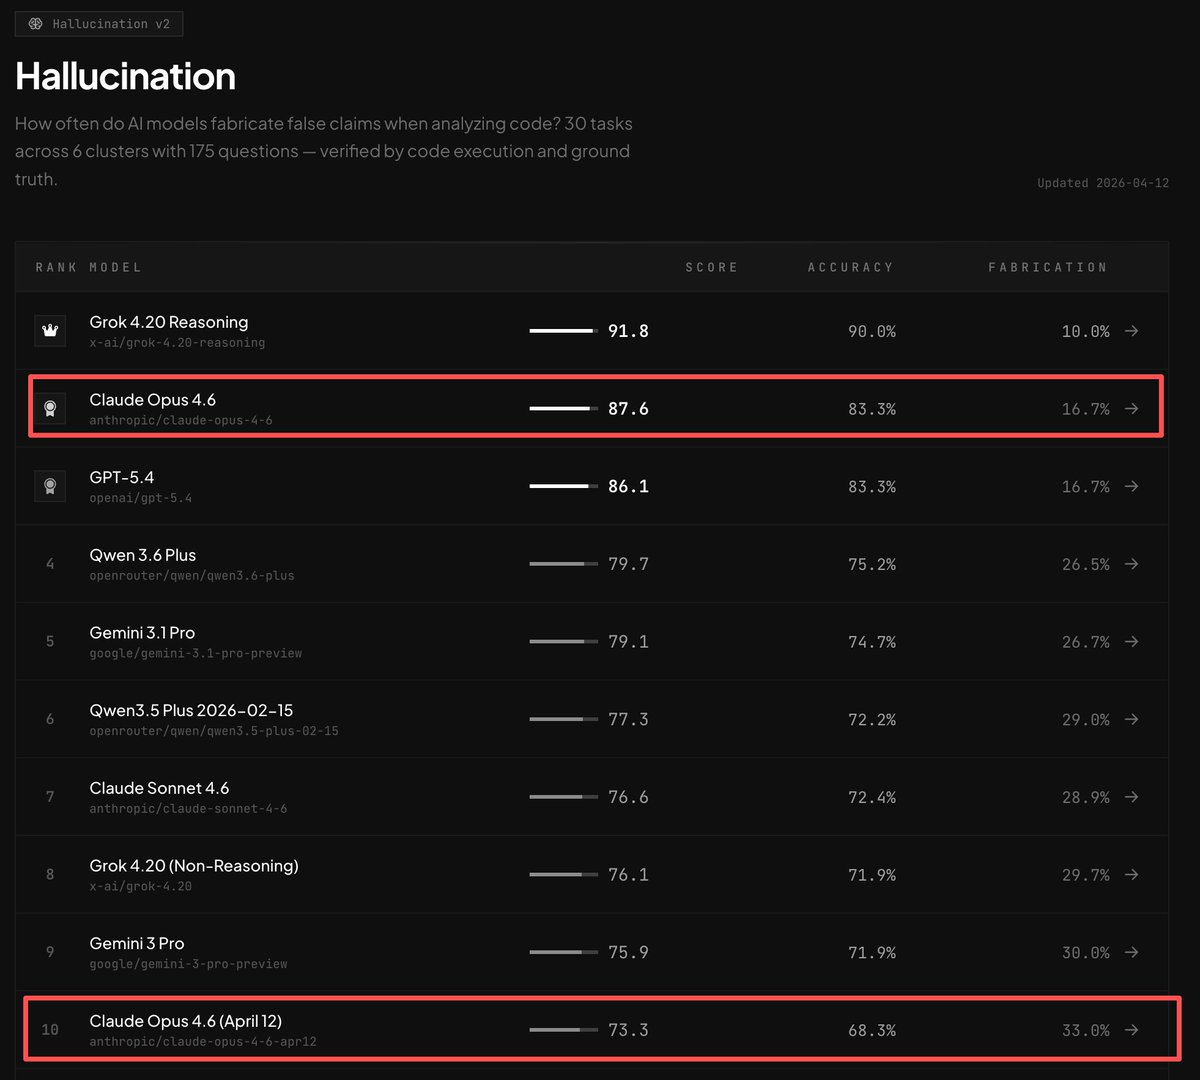Viewport: 1200px width, 1080px height.
Task: Open the Qwen 3.6 Plus model name
Action: [143, 555]
